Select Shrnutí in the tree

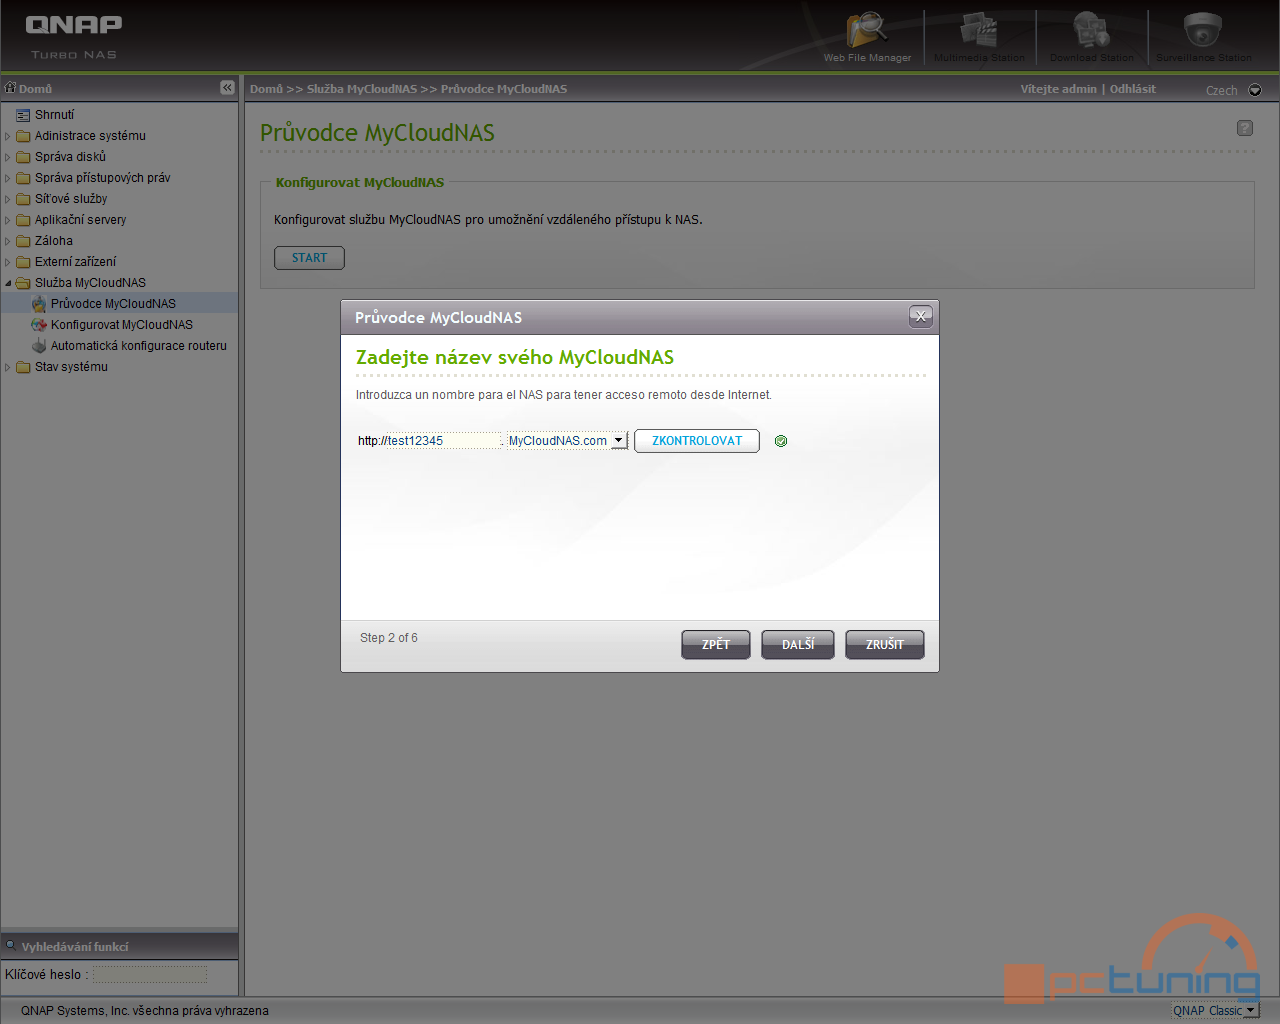pos(54,115)
